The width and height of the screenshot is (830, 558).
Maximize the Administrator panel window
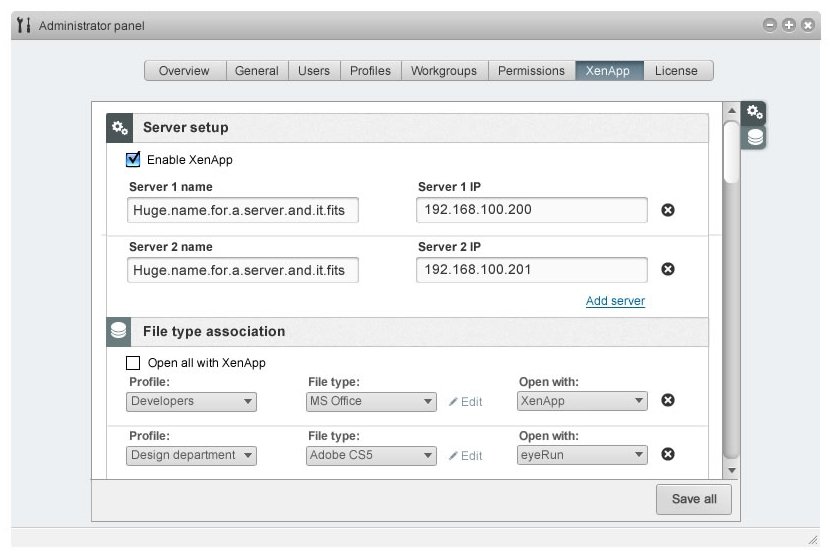pos(789,25)
